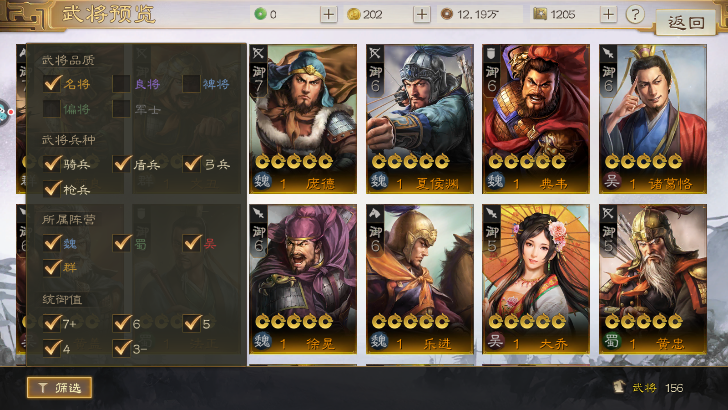Click the plus icon beside gold 202
728x410 pixels.
click(422, 14)
